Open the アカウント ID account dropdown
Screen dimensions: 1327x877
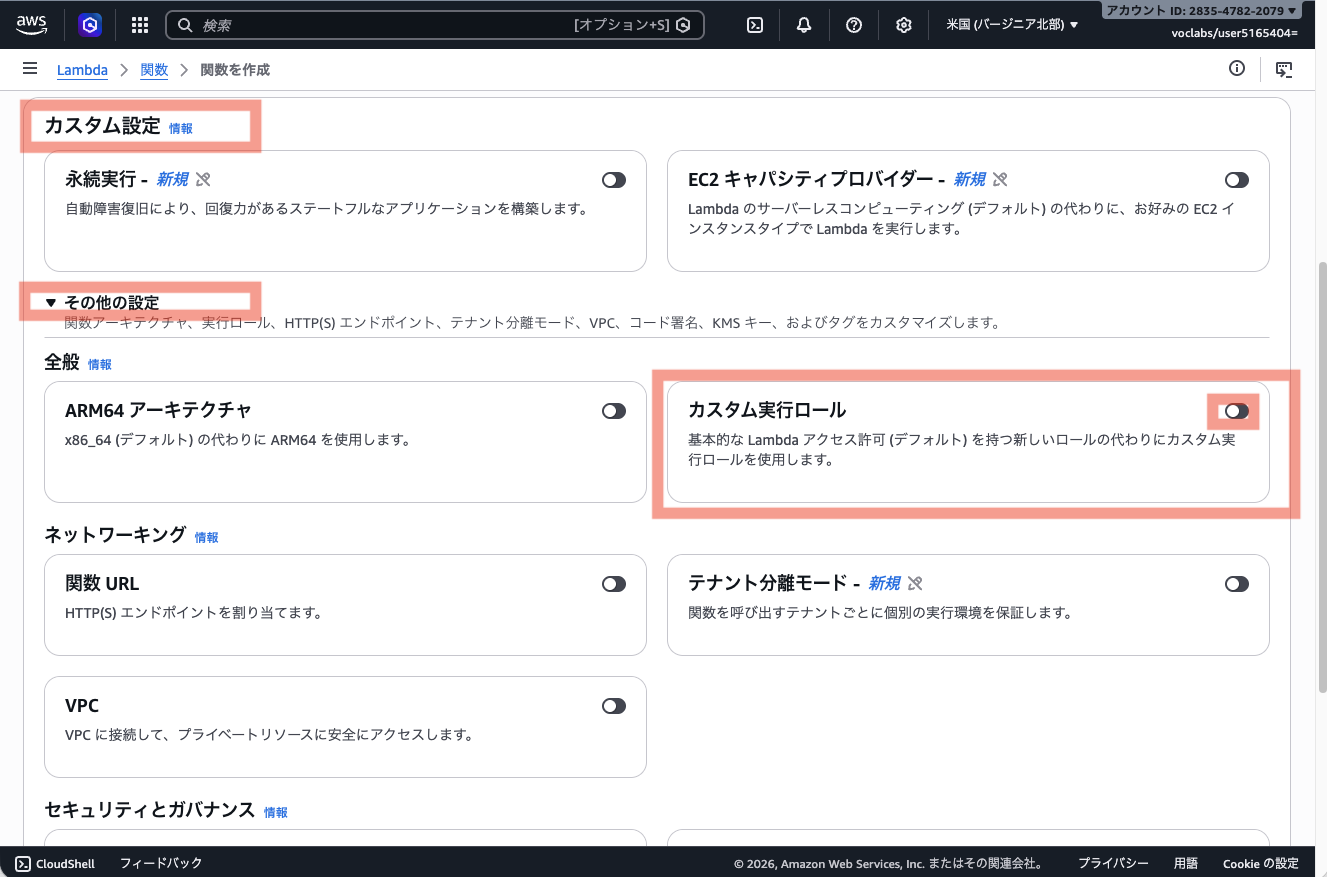coord(1201,11)
